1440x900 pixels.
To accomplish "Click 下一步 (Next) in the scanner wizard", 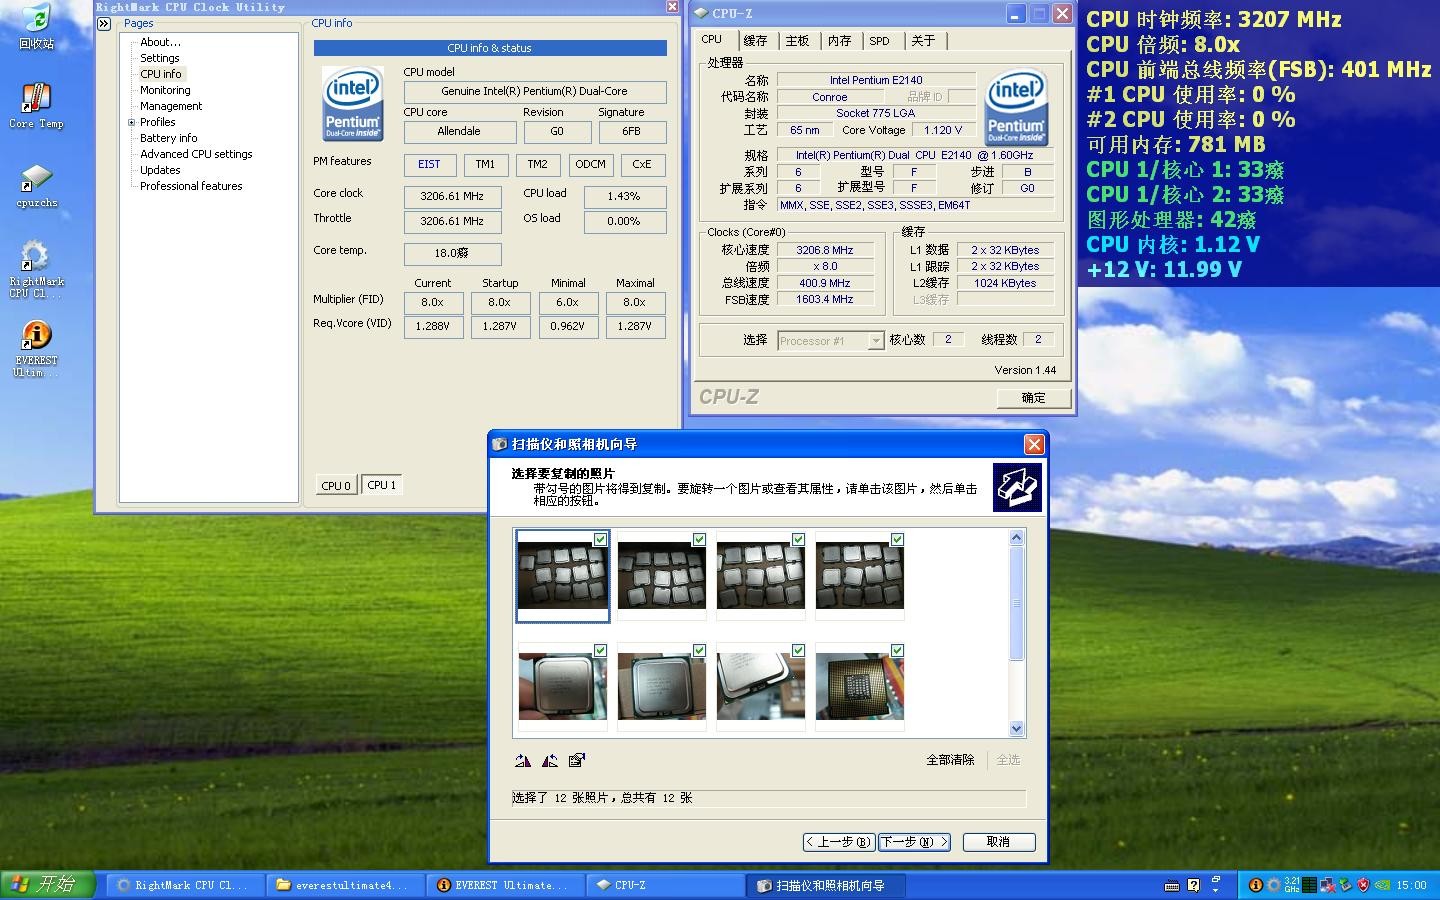I will tap(914, 842).
